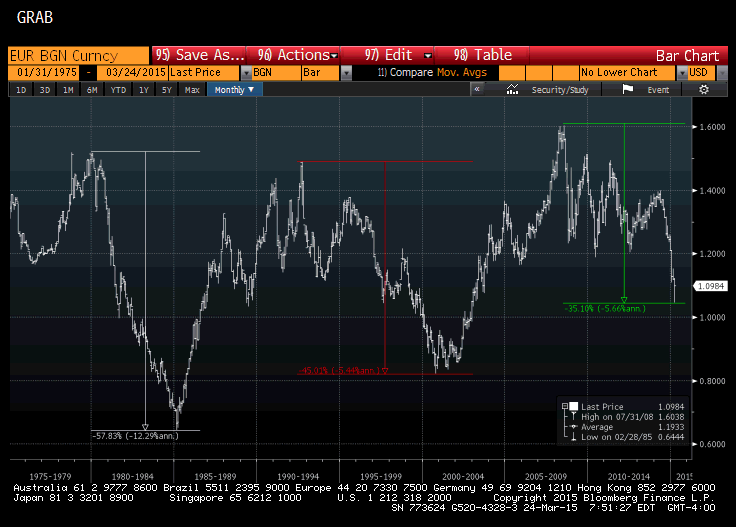Select the 1D range tab
This screenshot has height=527, width=736.
21,90
